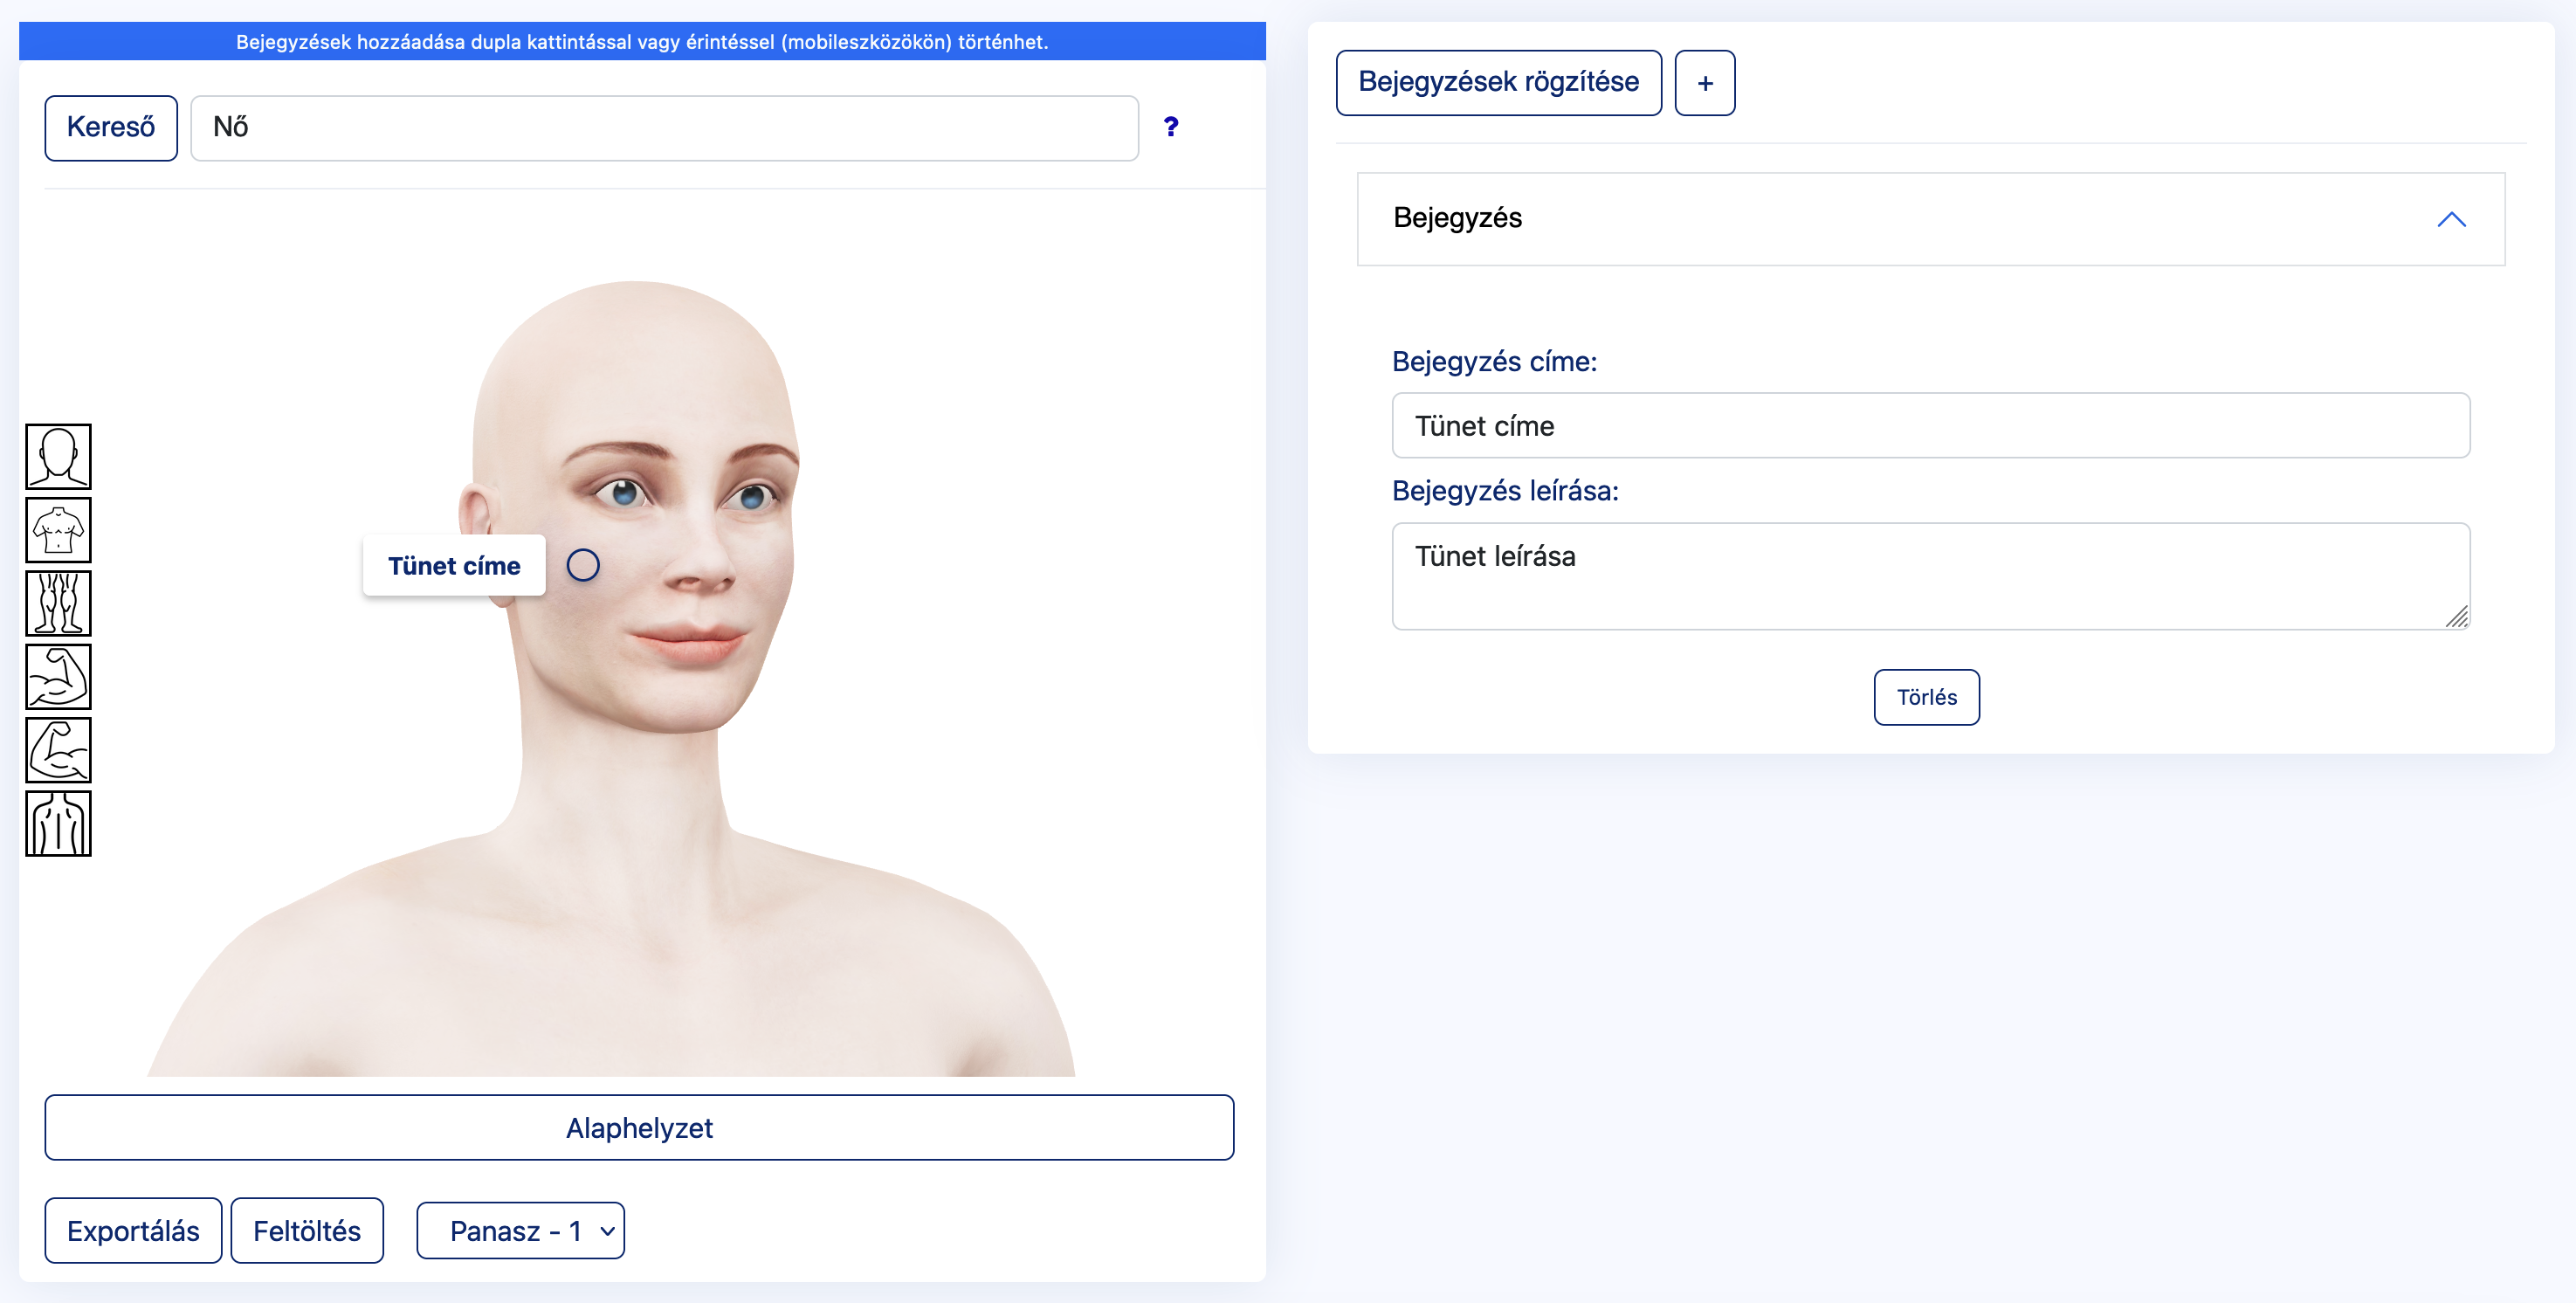Click the Feltöltés upload button
Screen dimensions: 2576x1303
tap(307, 1230)
